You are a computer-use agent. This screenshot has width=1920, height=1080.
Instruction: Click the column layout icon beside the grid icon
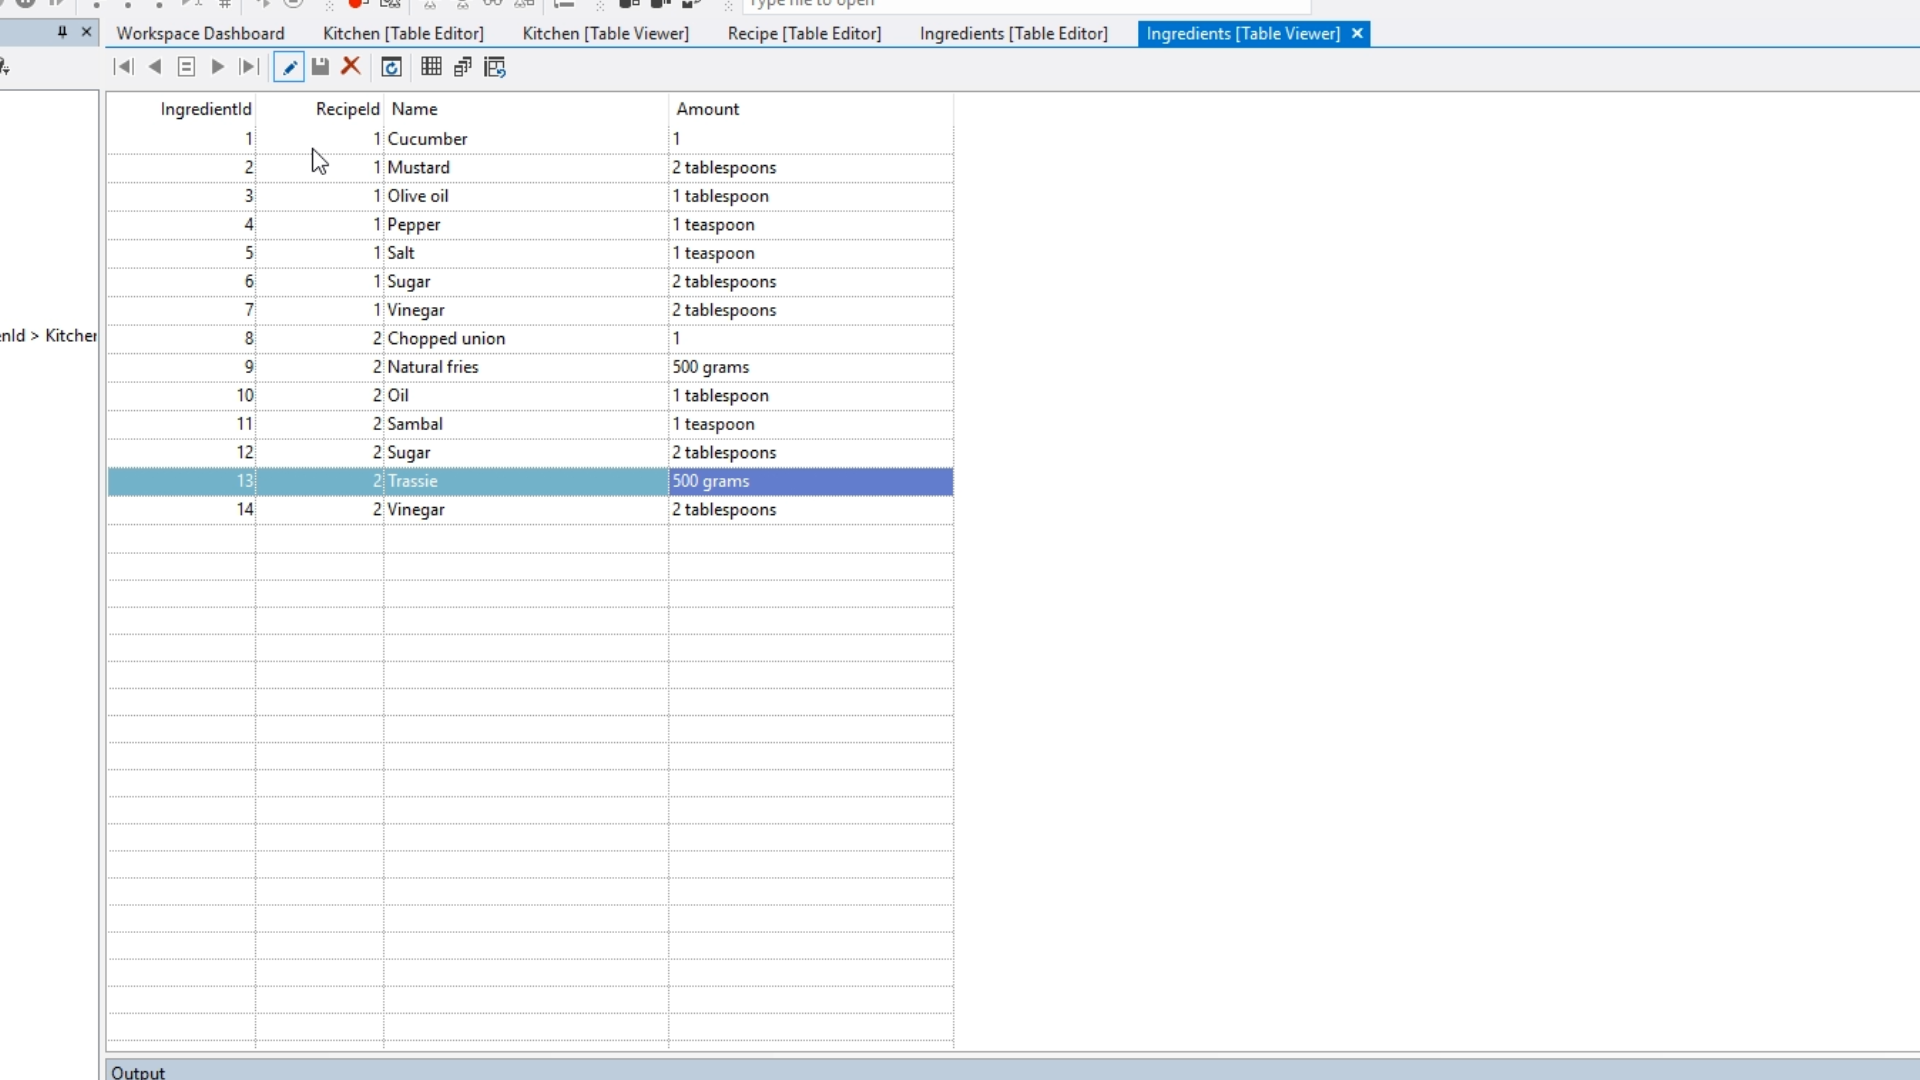click(x=462, y=67)
